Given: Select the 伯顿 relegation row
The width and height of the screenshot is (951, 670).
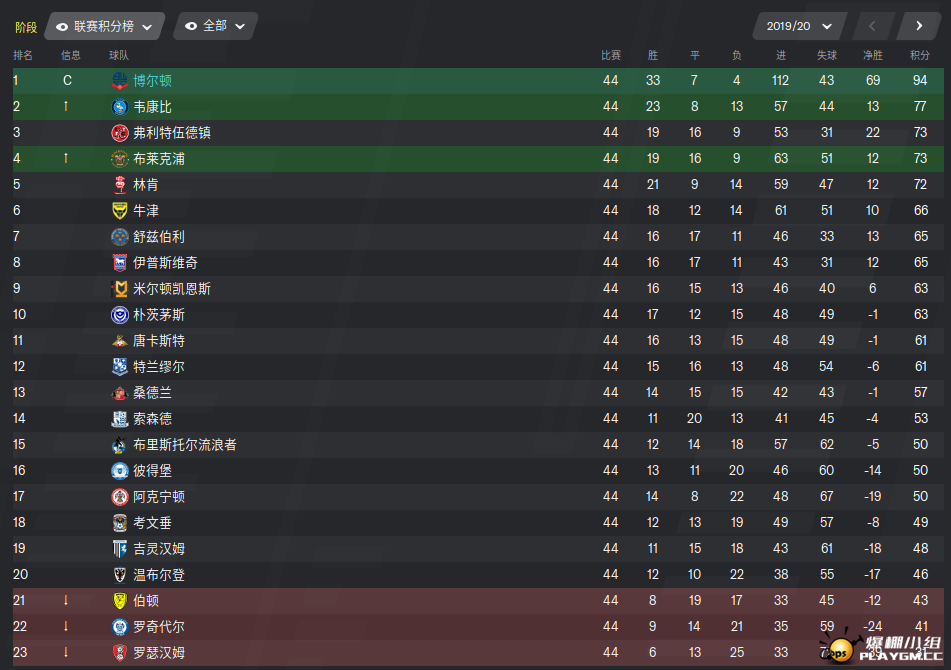Looking at the screenshot, I should [478, 600].
